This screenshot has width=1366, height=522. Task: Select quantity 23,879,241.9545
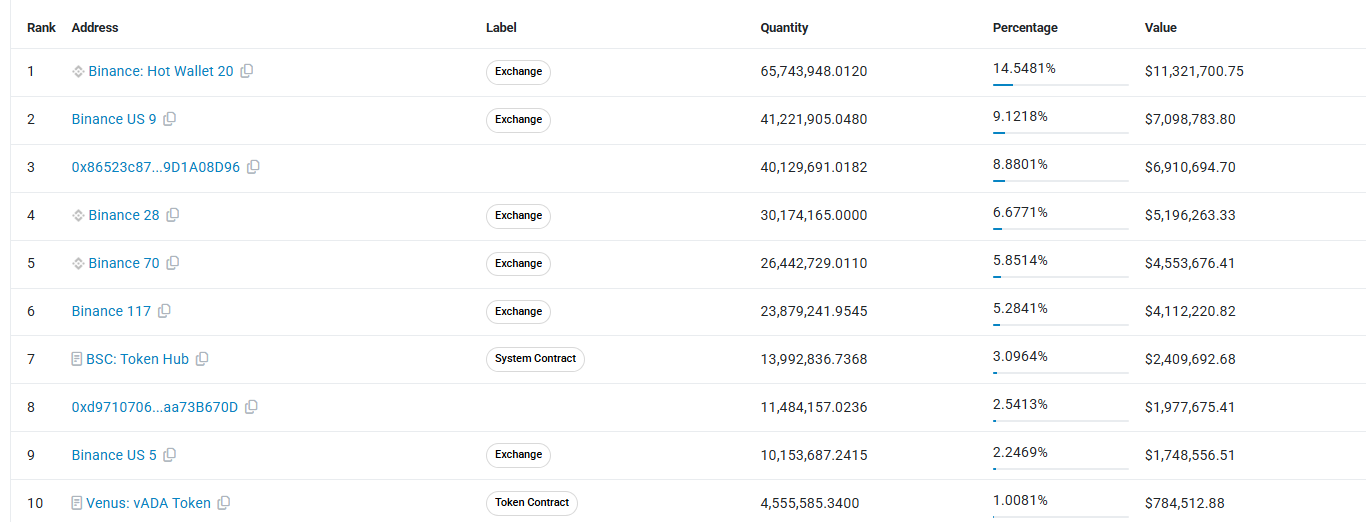814,311
